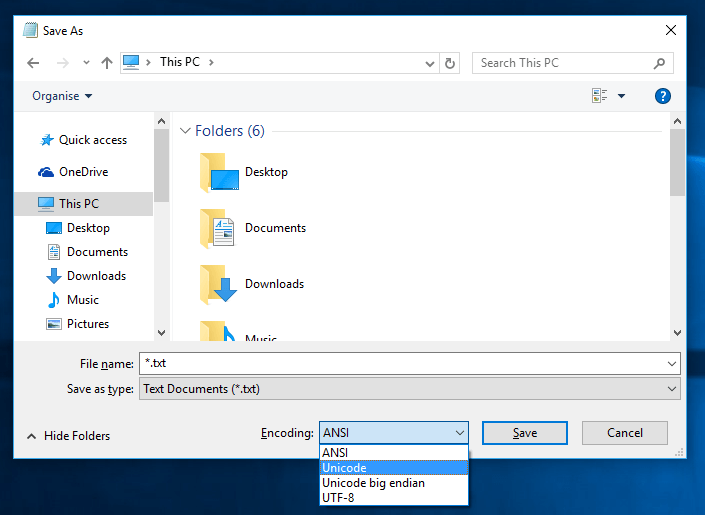Viewport: 705px width, 515px height.
Task: Click the Back navigation arrow
Action: [x=33, y=63]
